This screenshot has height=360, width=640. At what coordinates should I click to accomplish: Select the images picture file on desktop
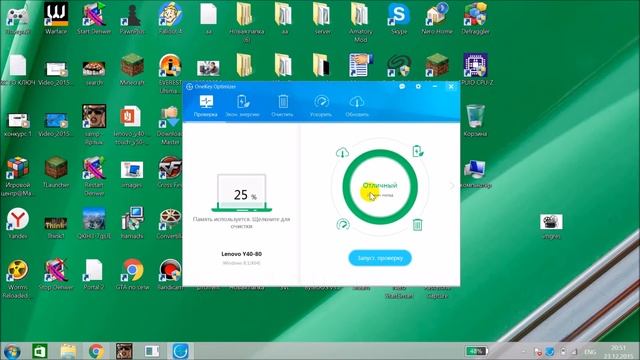(132, 172)
